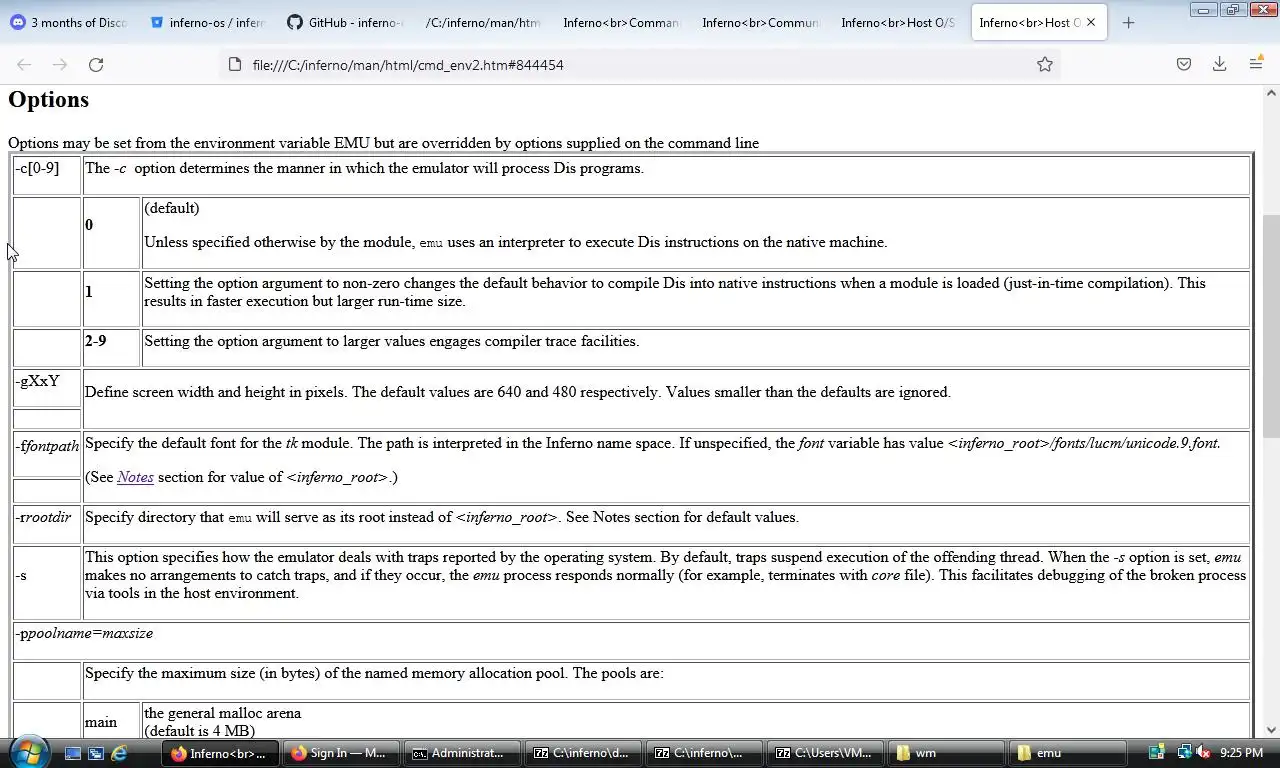The width and height of the screenshot is (1280, 768).
Task: Click the scrollbar up arrow
Action: click(x=1271, y=93)
